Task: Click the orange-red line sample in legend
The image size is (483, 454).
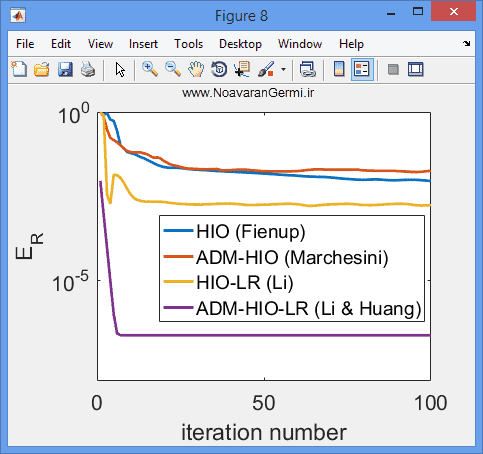Action: pyautogui.click(x=178, y=256)
